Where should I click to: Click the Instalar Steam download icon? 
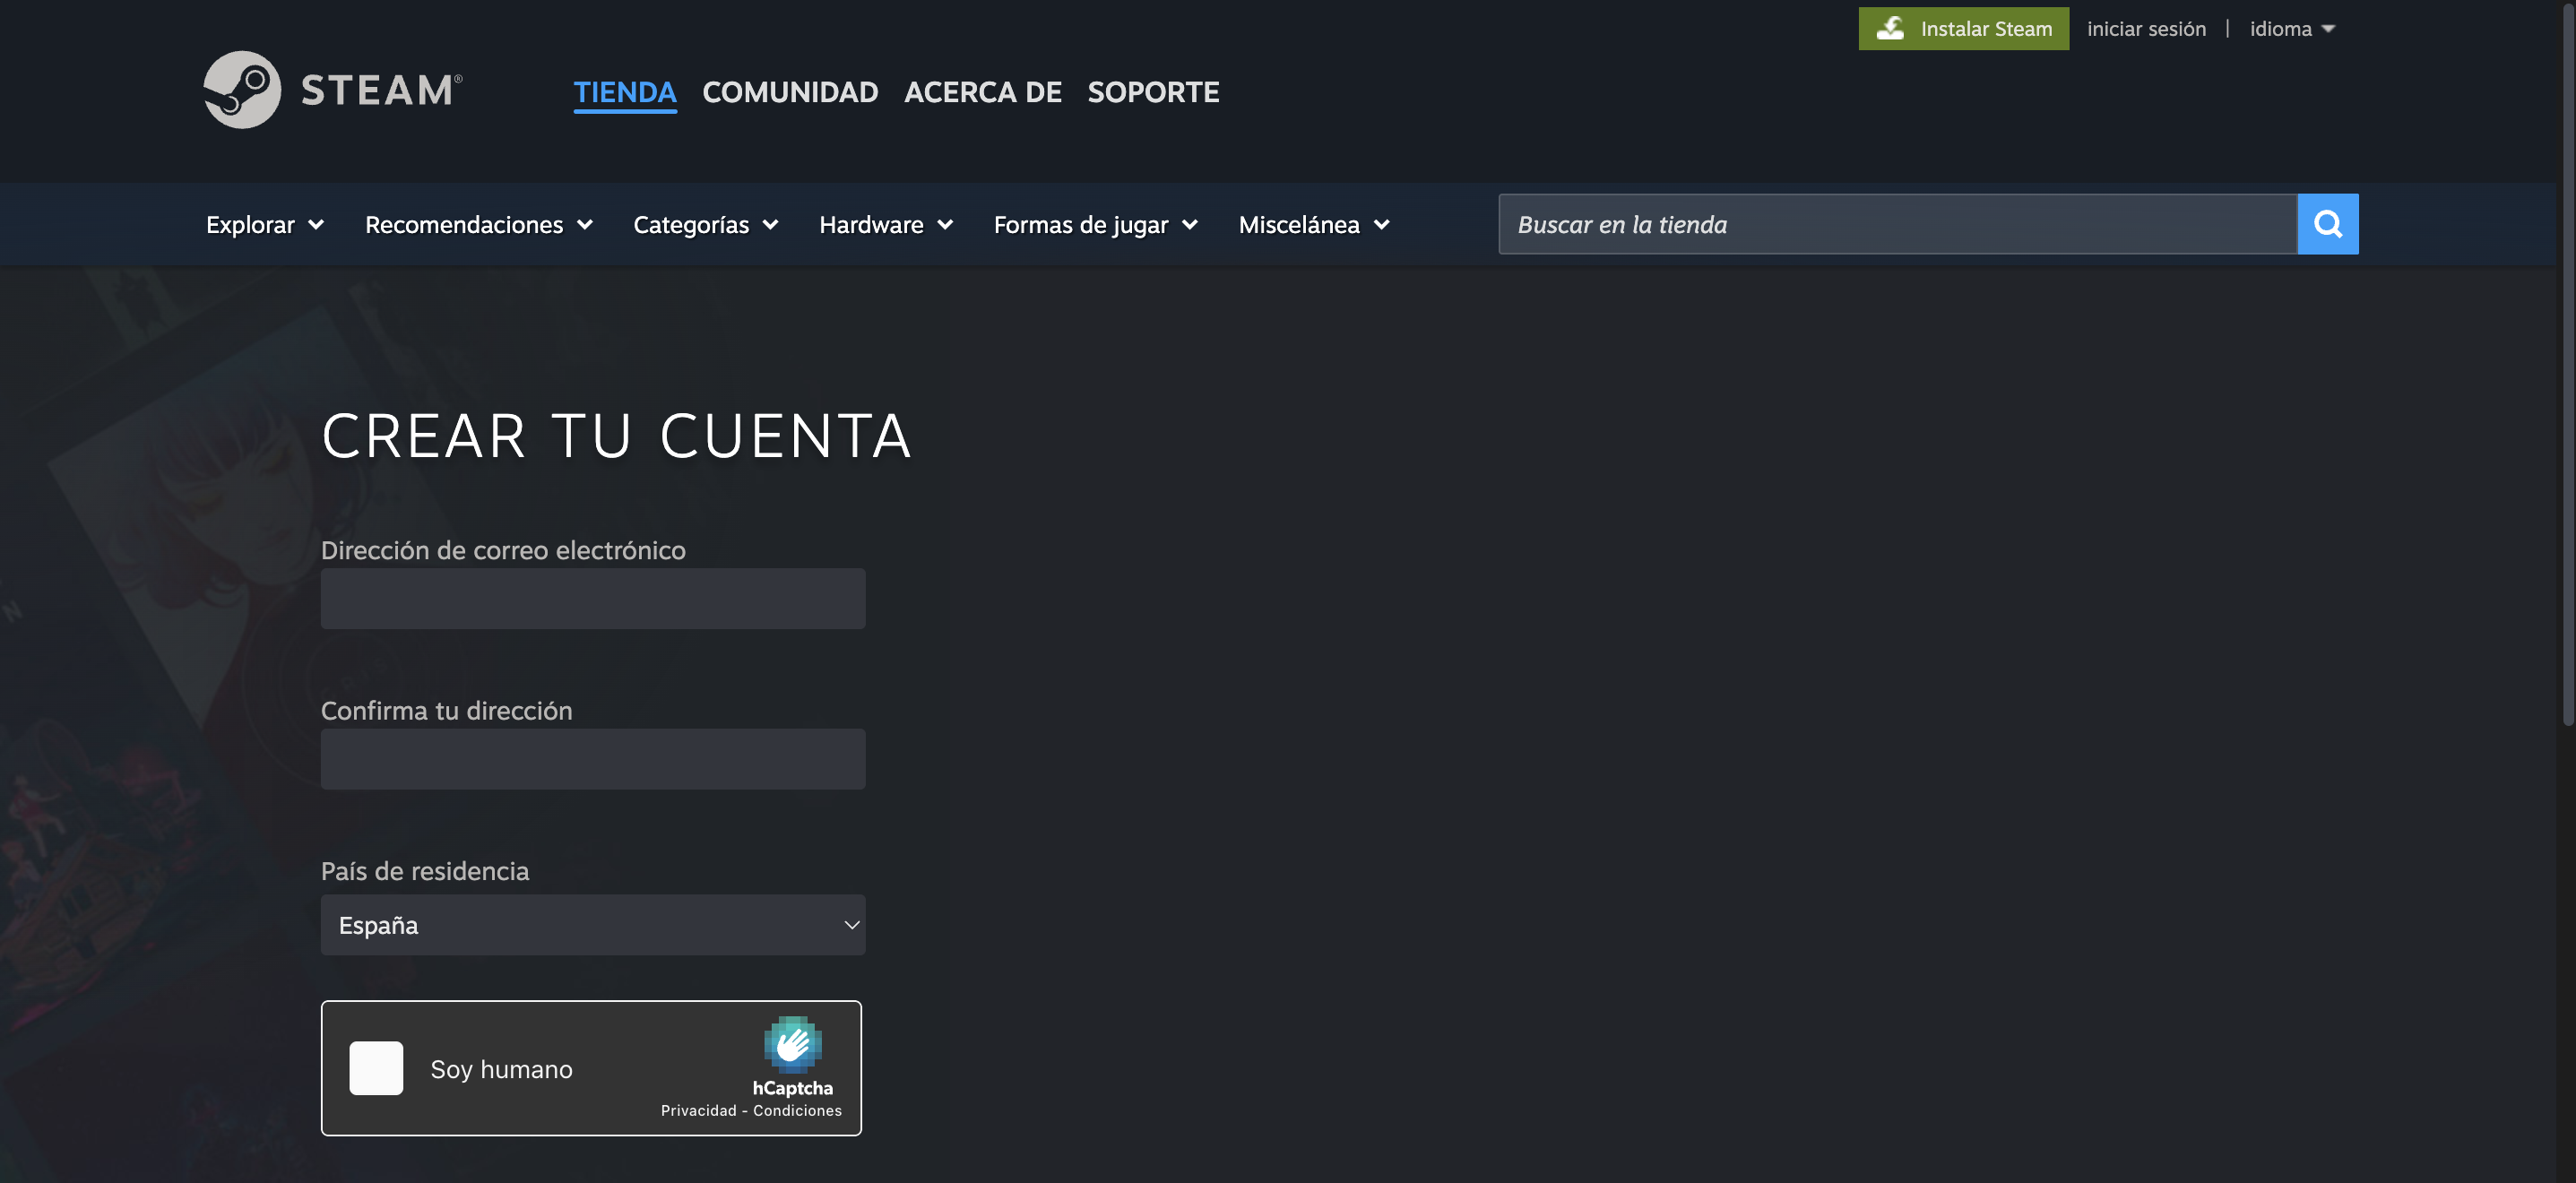(1890, 28)
